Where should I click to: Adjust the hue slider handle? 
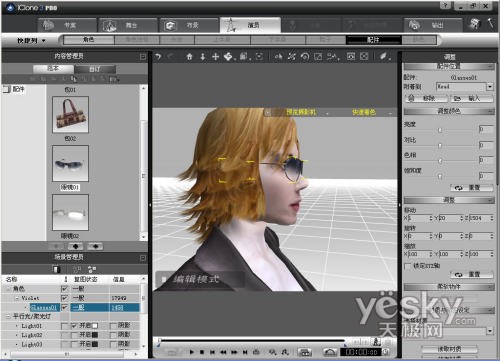(x=440, y=161)
